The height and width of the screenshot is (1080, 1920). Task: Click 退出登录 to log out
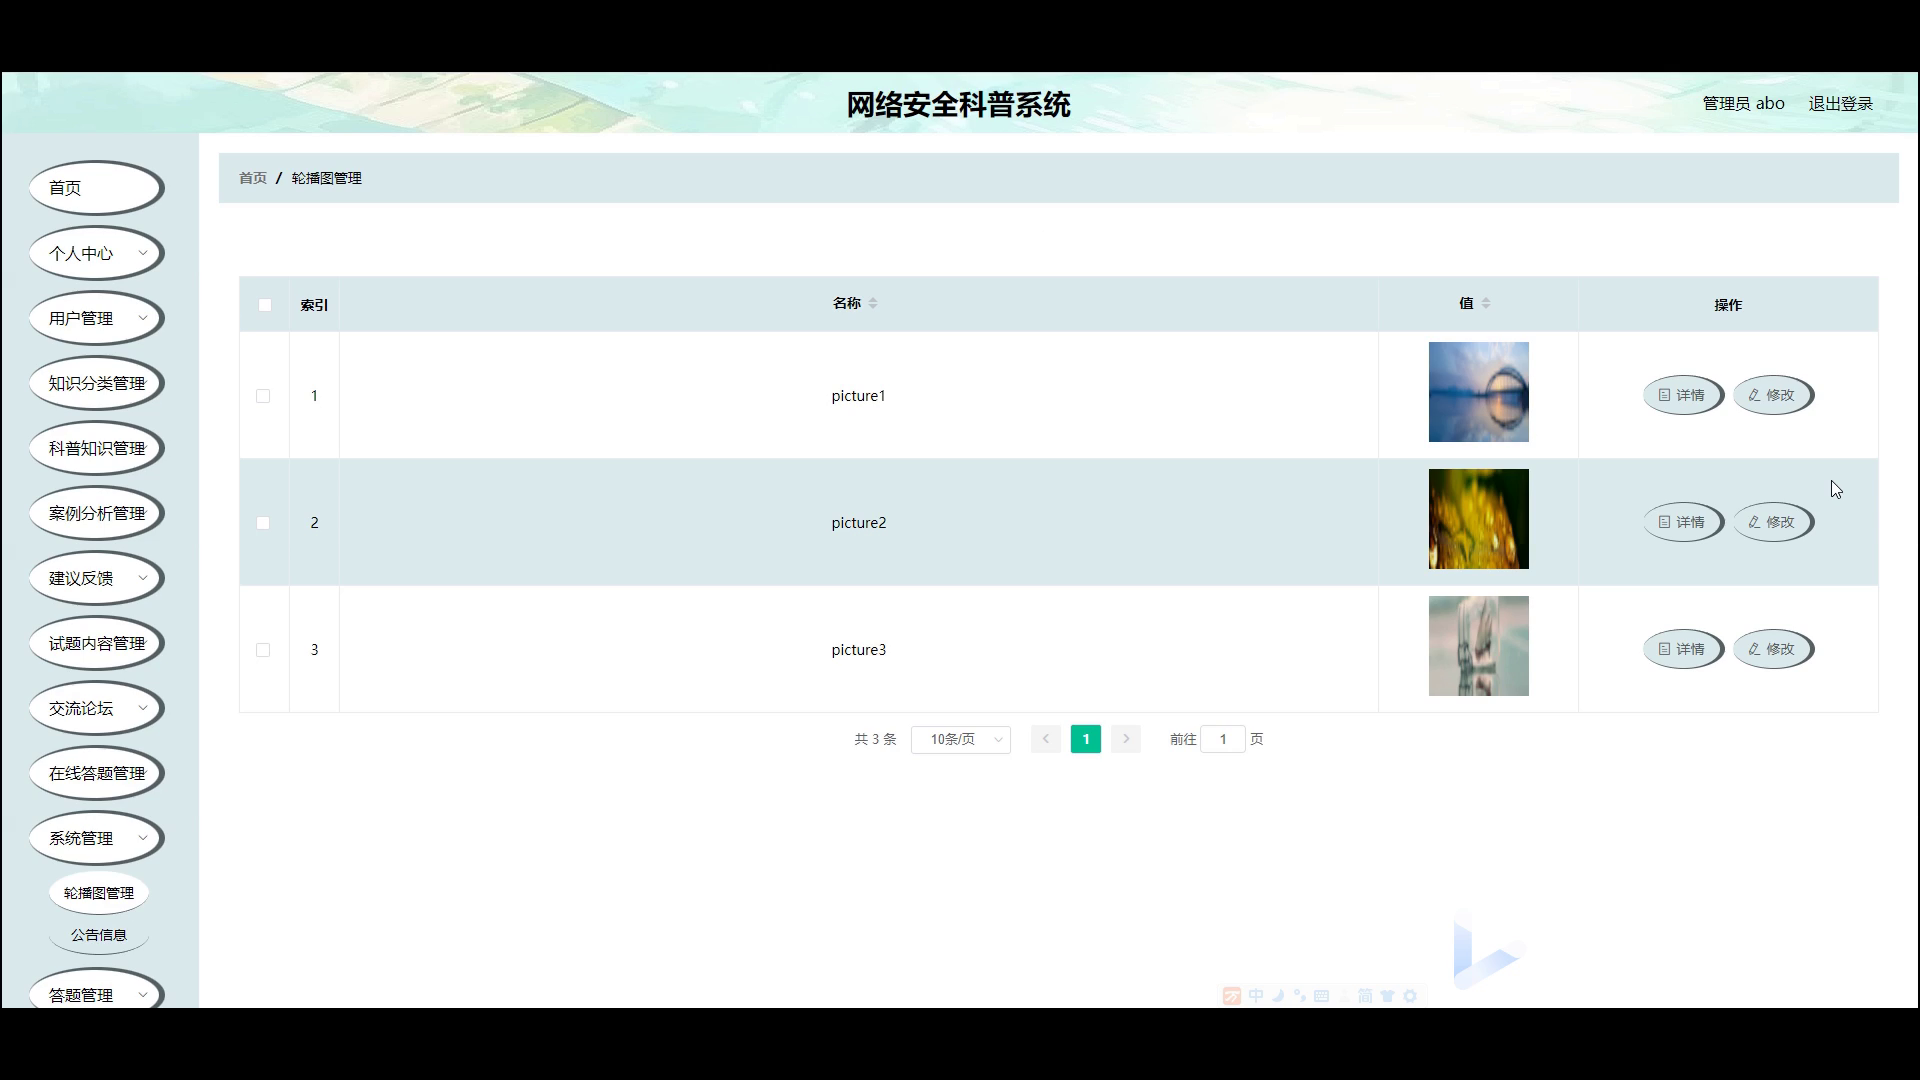pos(1840,104)
